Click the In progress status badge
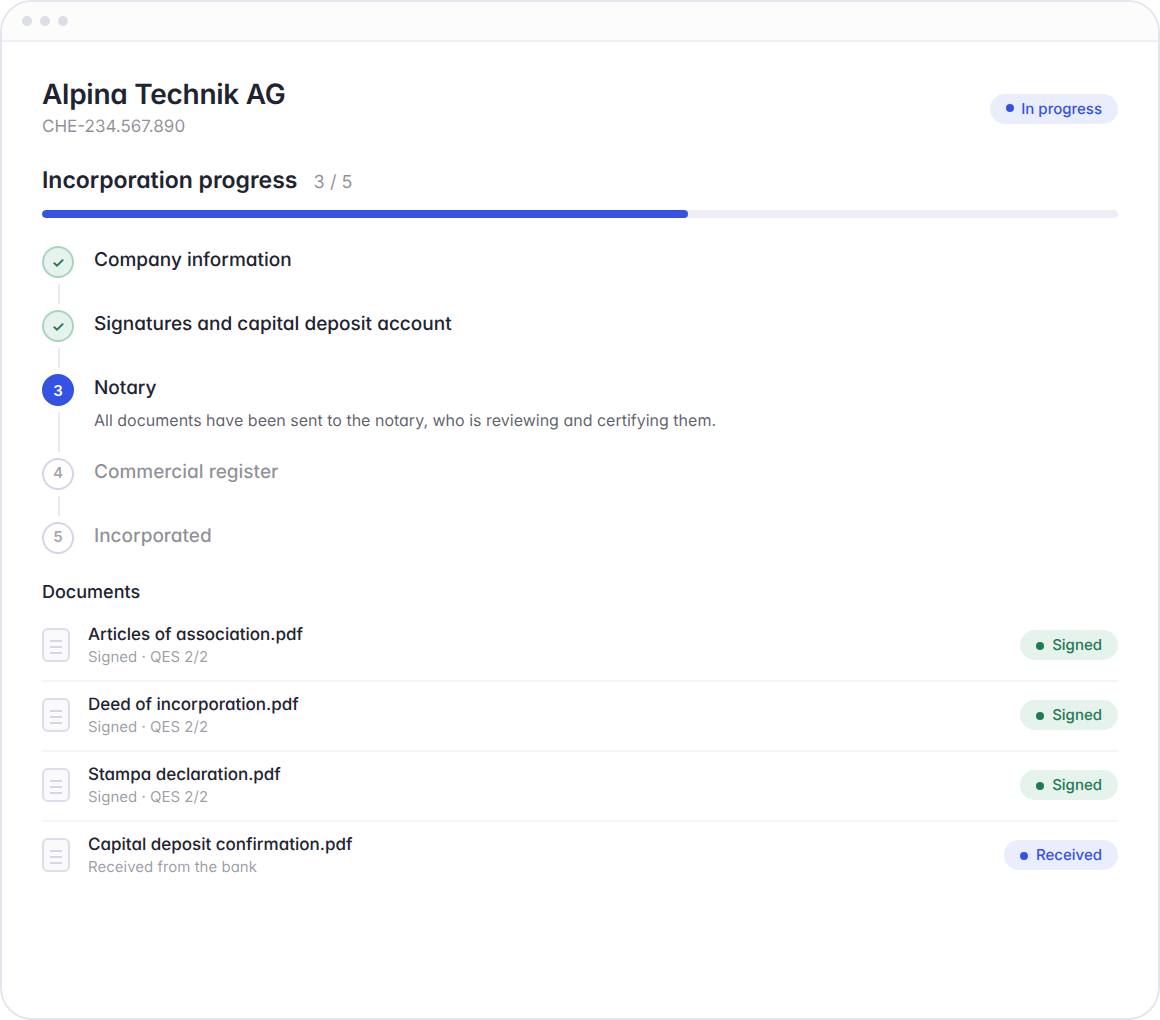1160x1020 pixels. [x=1053, y=109]
